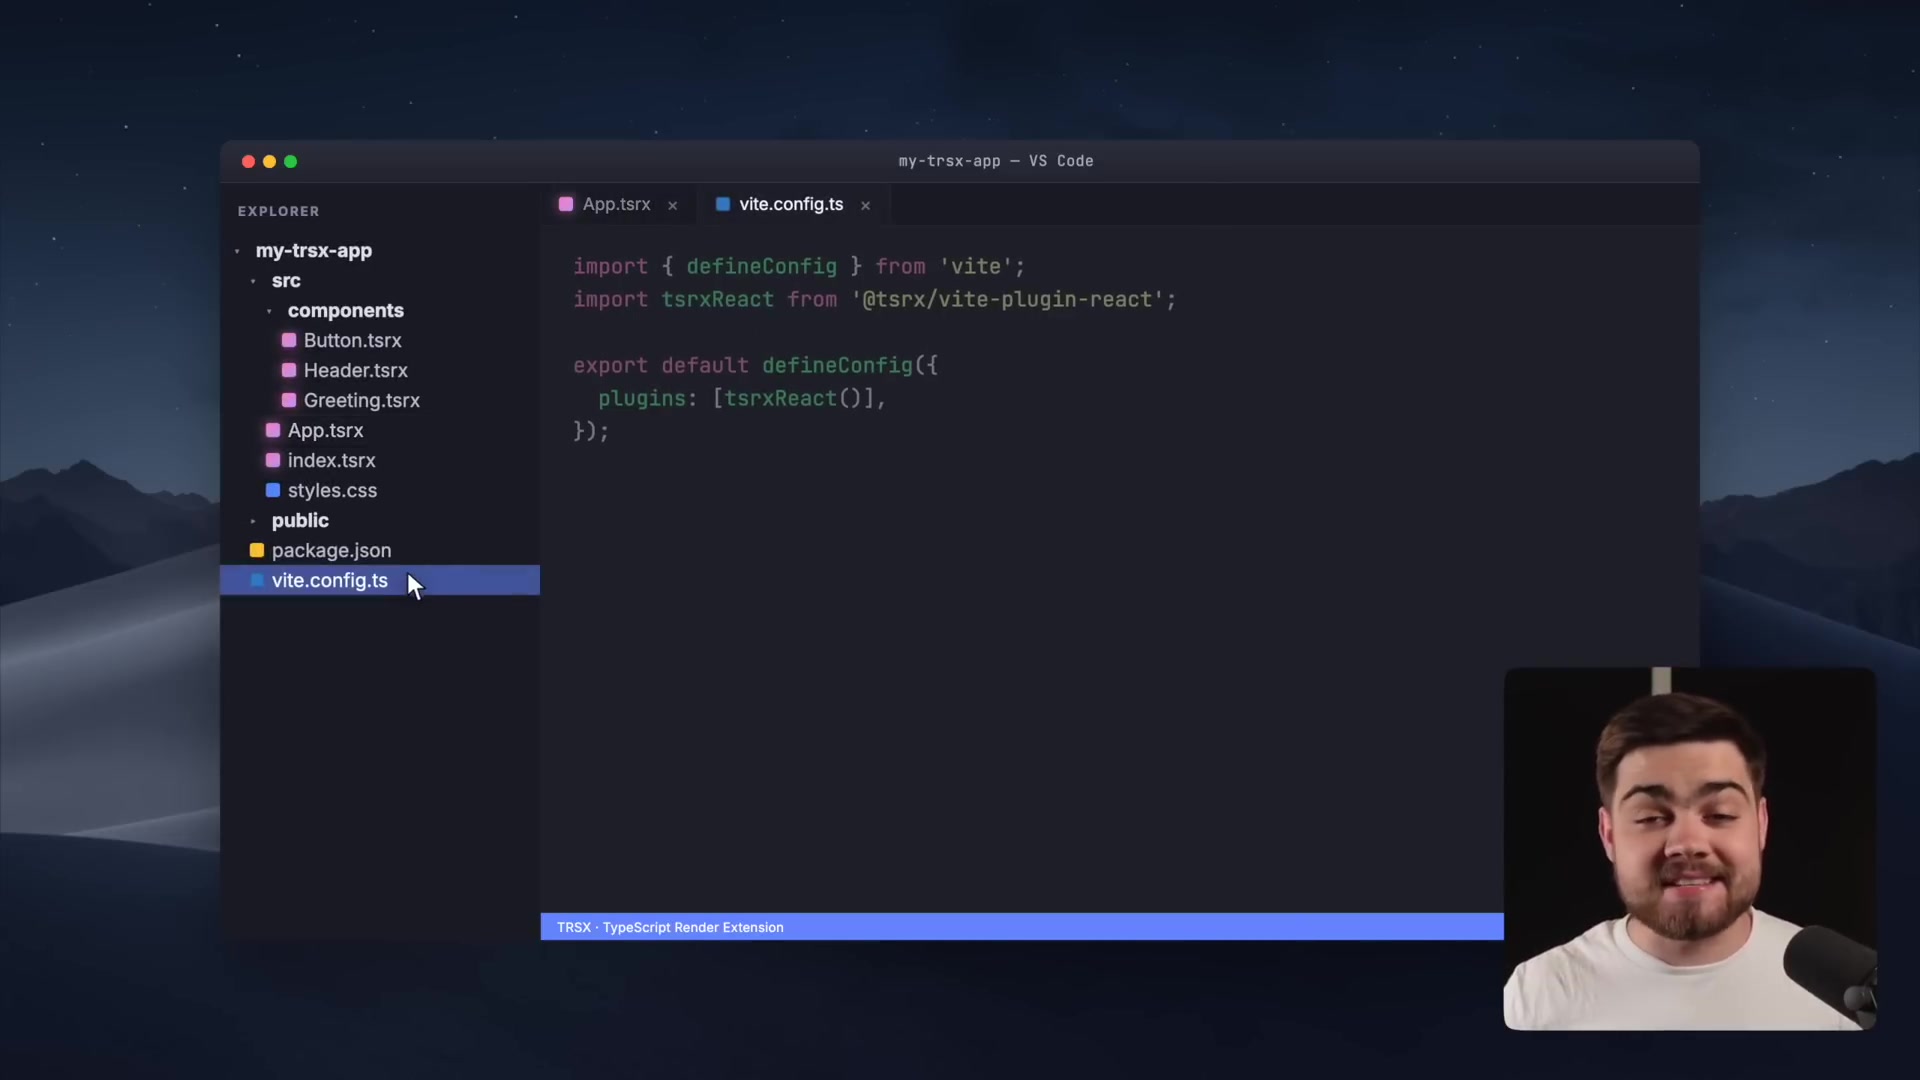This screenshot has width=1920, height=1080.
Task: Click the green maximize window button
Action: (290, 161)
